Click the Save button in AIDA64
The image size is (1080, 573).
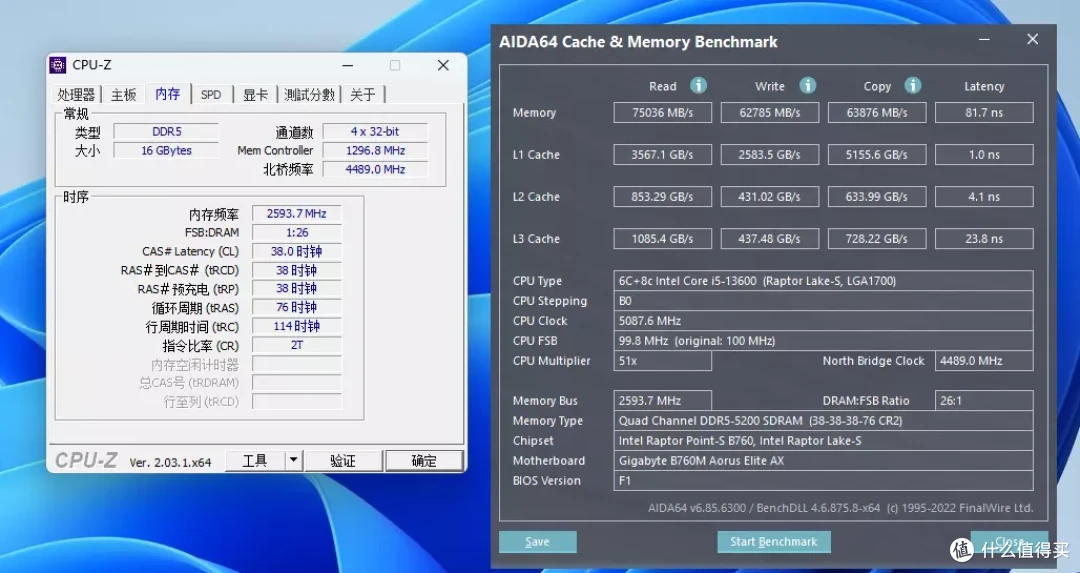pos(537,541)
